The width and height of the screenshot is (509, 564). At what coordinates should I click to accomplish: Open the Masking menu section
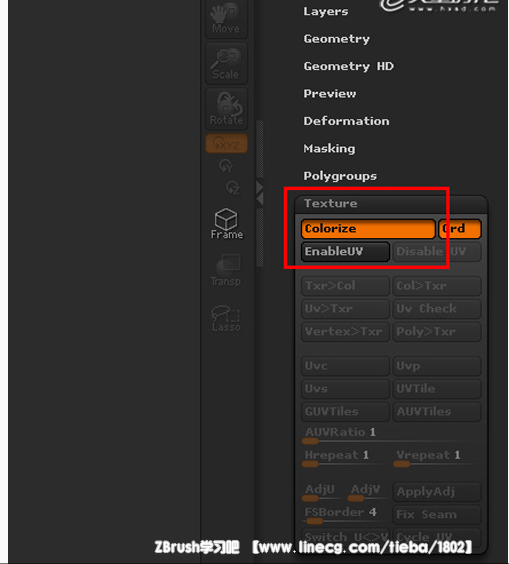[329, 148]
